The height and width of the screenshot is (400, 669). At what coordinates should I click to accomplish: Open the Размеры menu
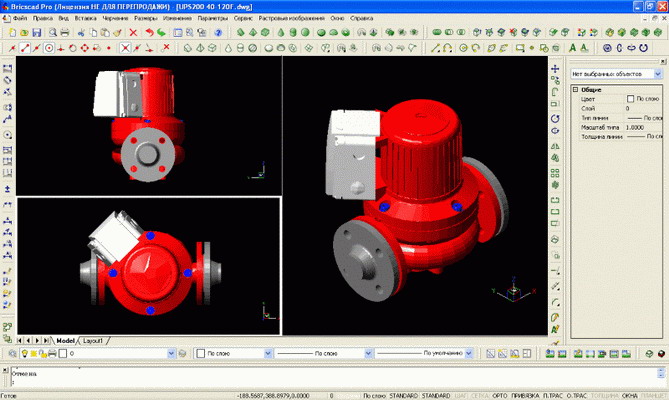[x=145, y=18]
